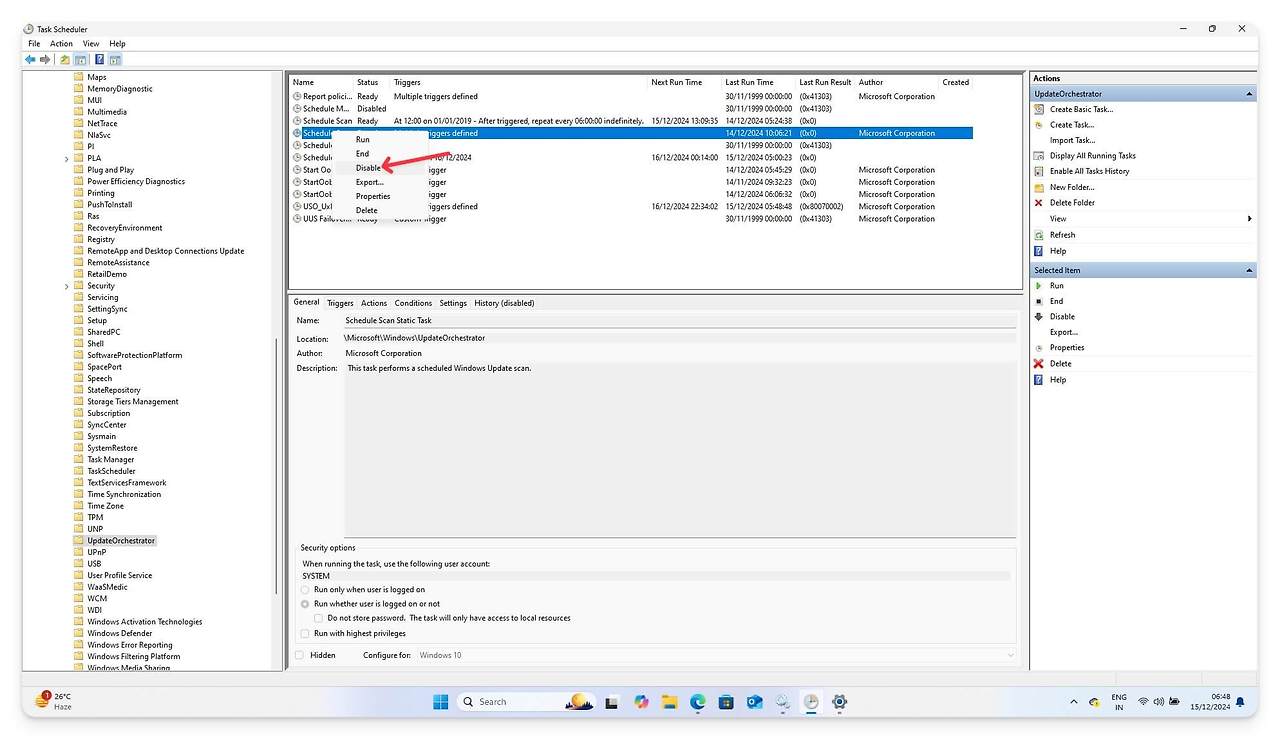Screen dimensions: 1280x739
Task: Check 'Run with highest privileges'
Action: tap(305, 633)
